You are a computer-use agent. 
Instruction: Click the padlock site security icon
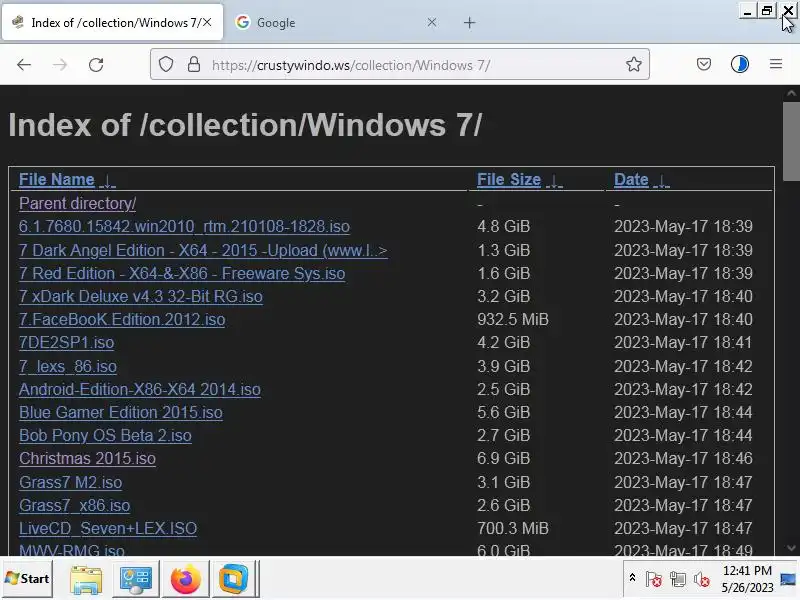tap(194, 64)
